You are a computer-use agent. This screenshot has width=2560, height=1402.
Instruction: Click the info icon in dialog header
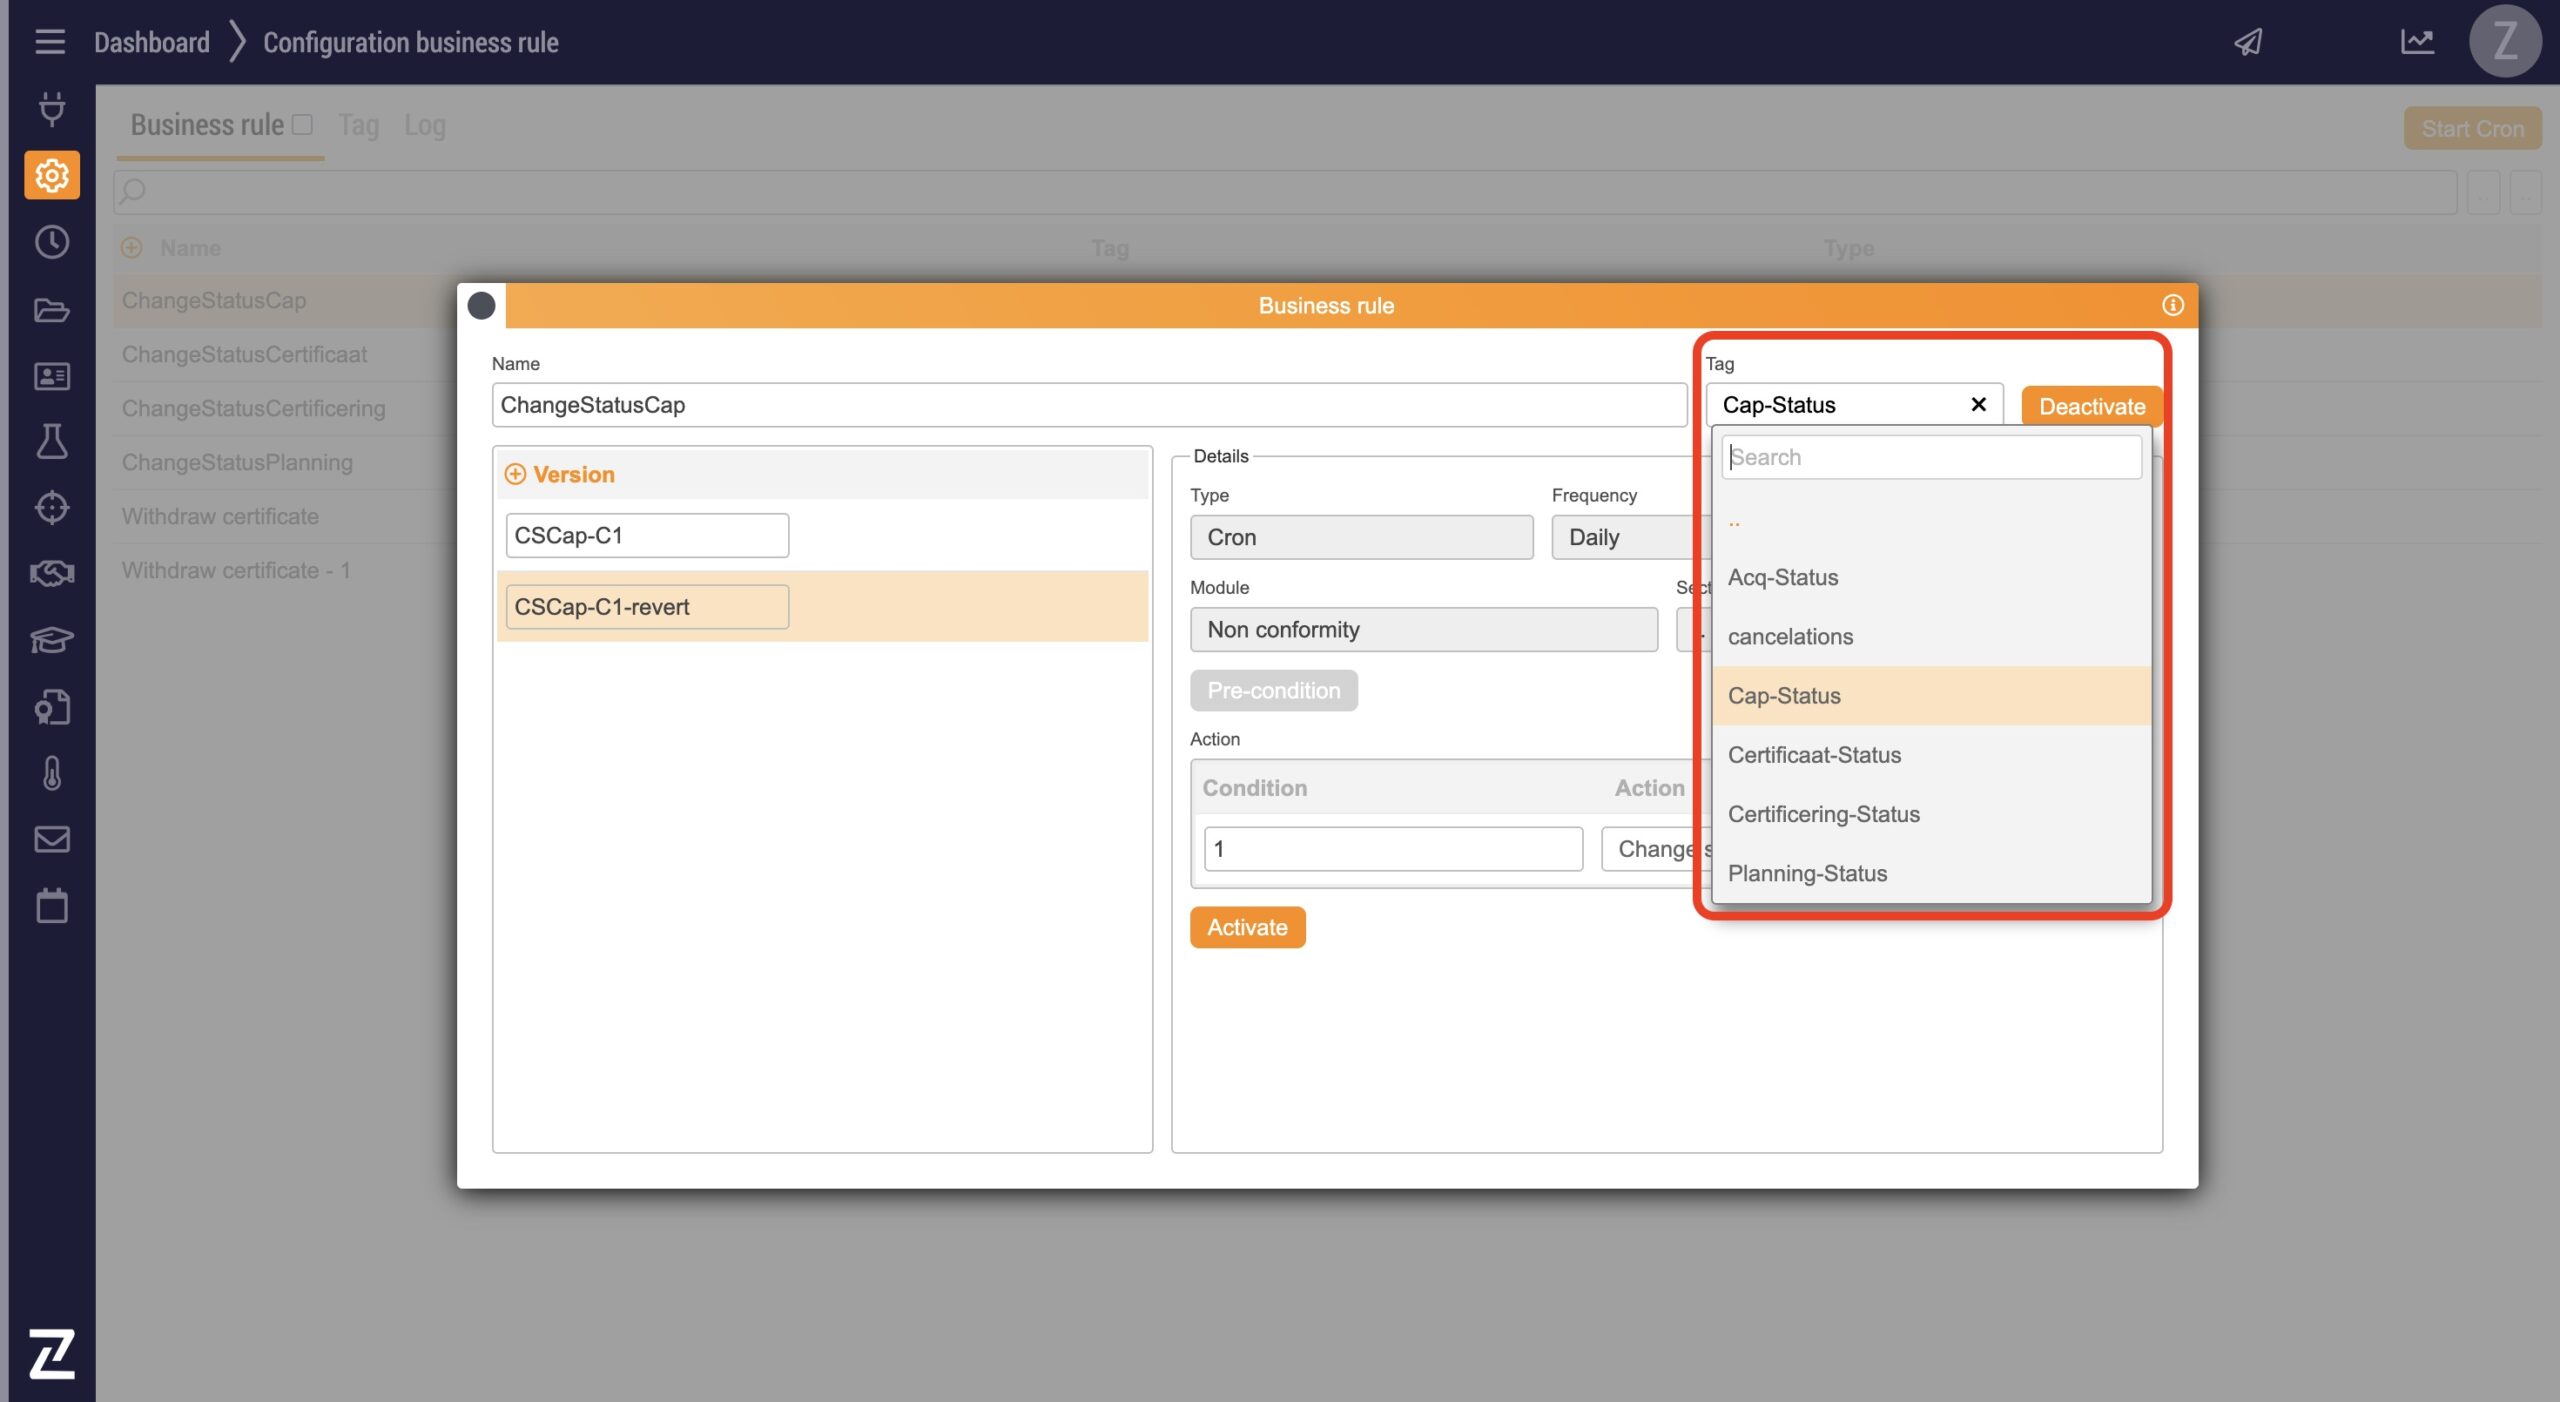coord(2172,305)
